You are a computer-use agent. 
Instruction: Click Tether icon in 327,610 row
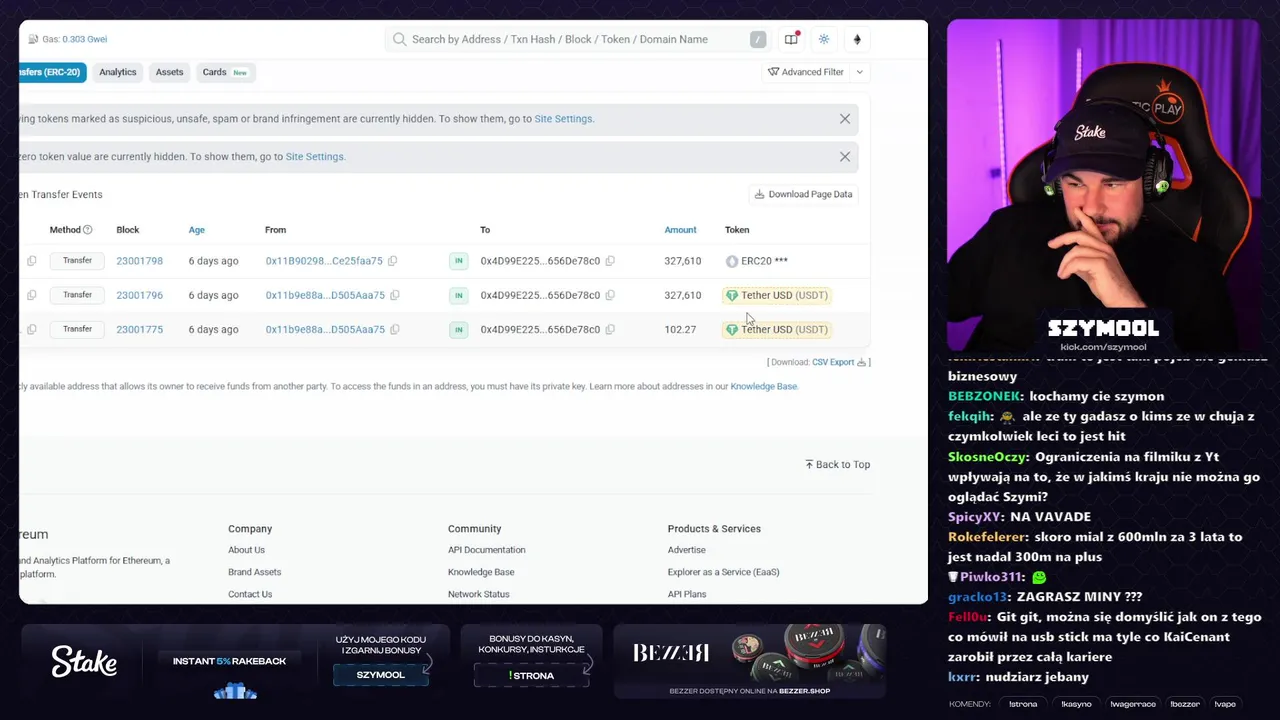[x=732, y=295]
